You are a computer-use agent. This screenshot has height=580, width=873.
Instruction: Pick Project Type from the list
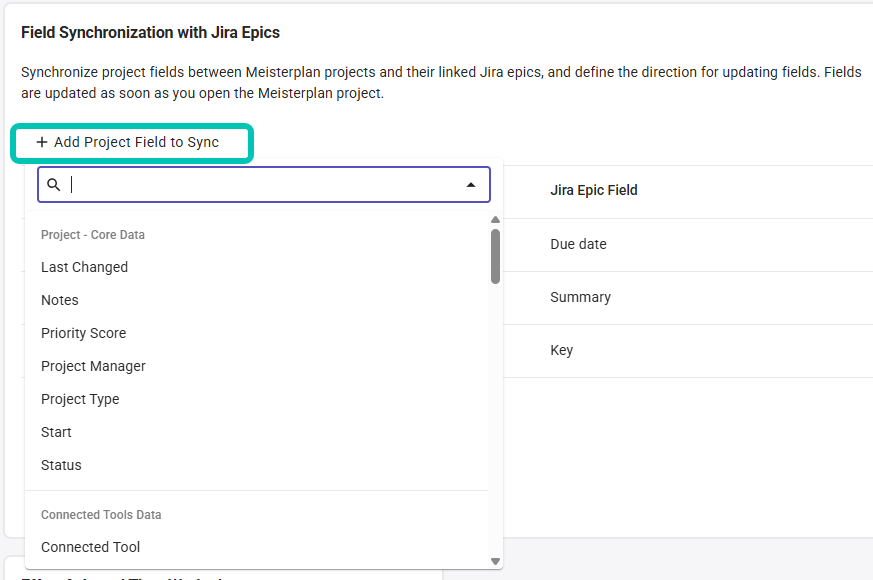(256, 399)
